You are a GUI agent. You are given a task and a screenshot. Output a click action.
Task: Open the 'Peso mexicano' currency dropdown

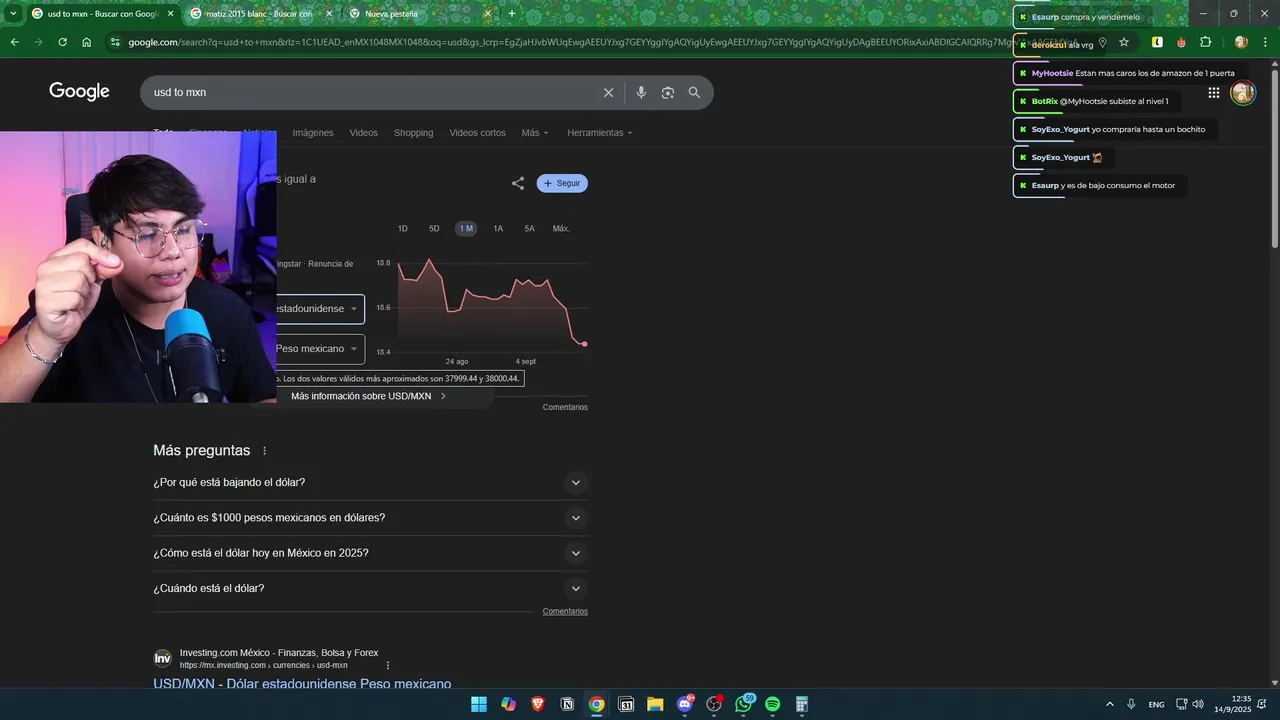[320, 349]
